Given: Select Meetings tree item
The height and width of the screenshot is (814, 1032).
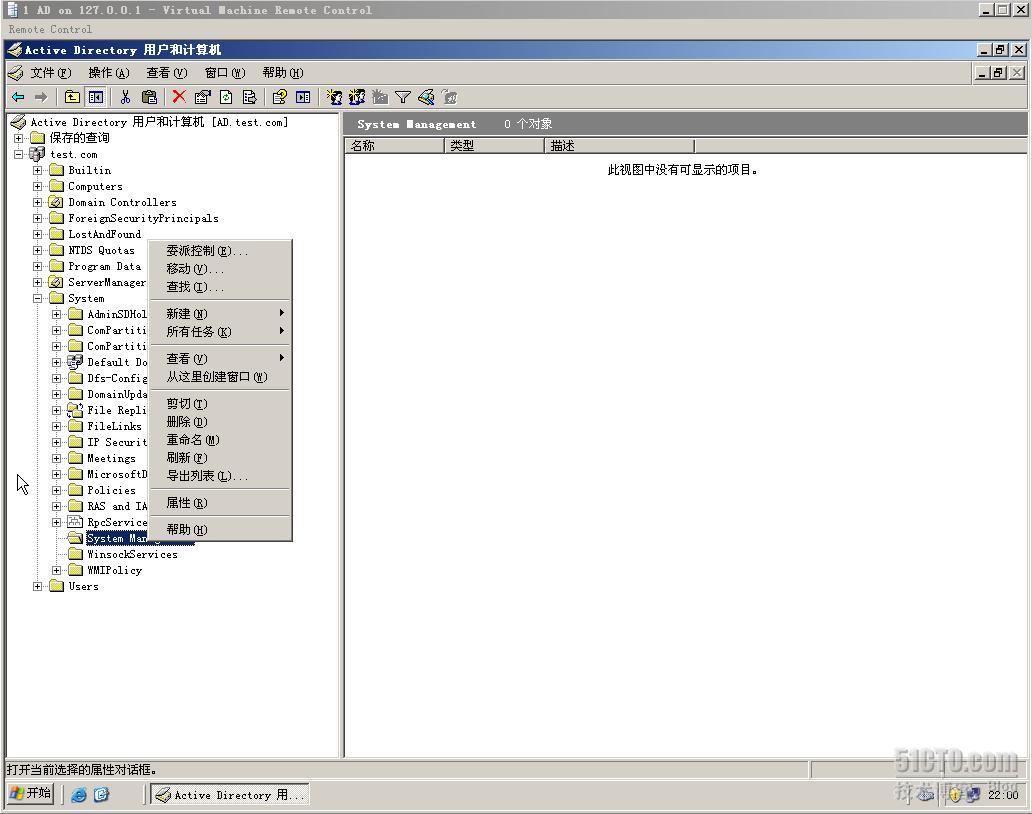Looking at the screenshot, I should (x=111, y=458).
